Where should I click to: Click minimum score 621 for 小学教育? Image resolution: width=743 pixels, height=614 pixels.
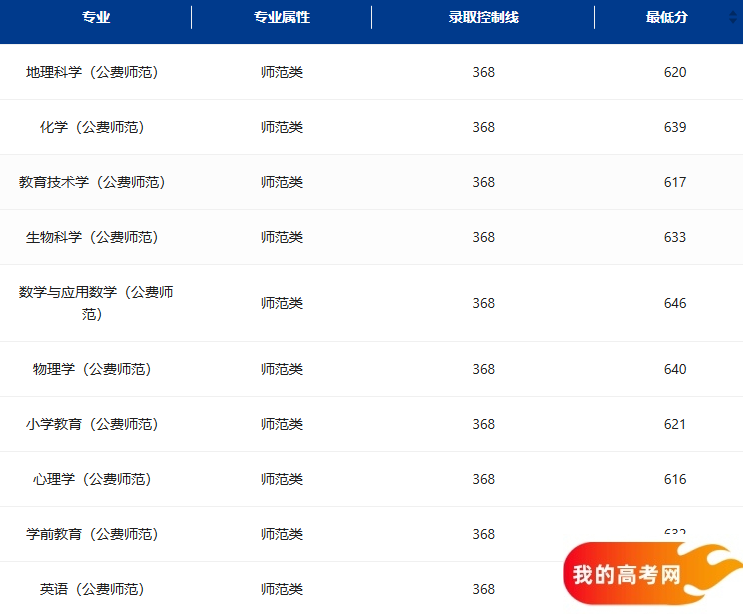tap(675, 424)
